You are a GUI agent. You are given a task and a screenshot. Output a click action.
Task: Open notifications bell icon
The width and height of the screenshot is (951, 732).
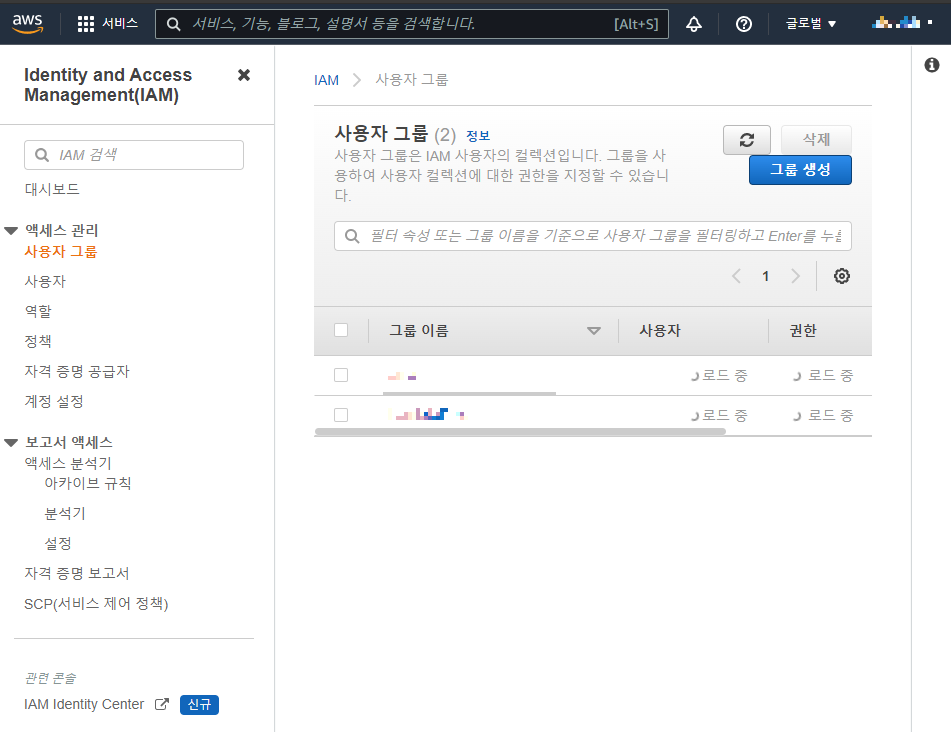coord(694,24)
